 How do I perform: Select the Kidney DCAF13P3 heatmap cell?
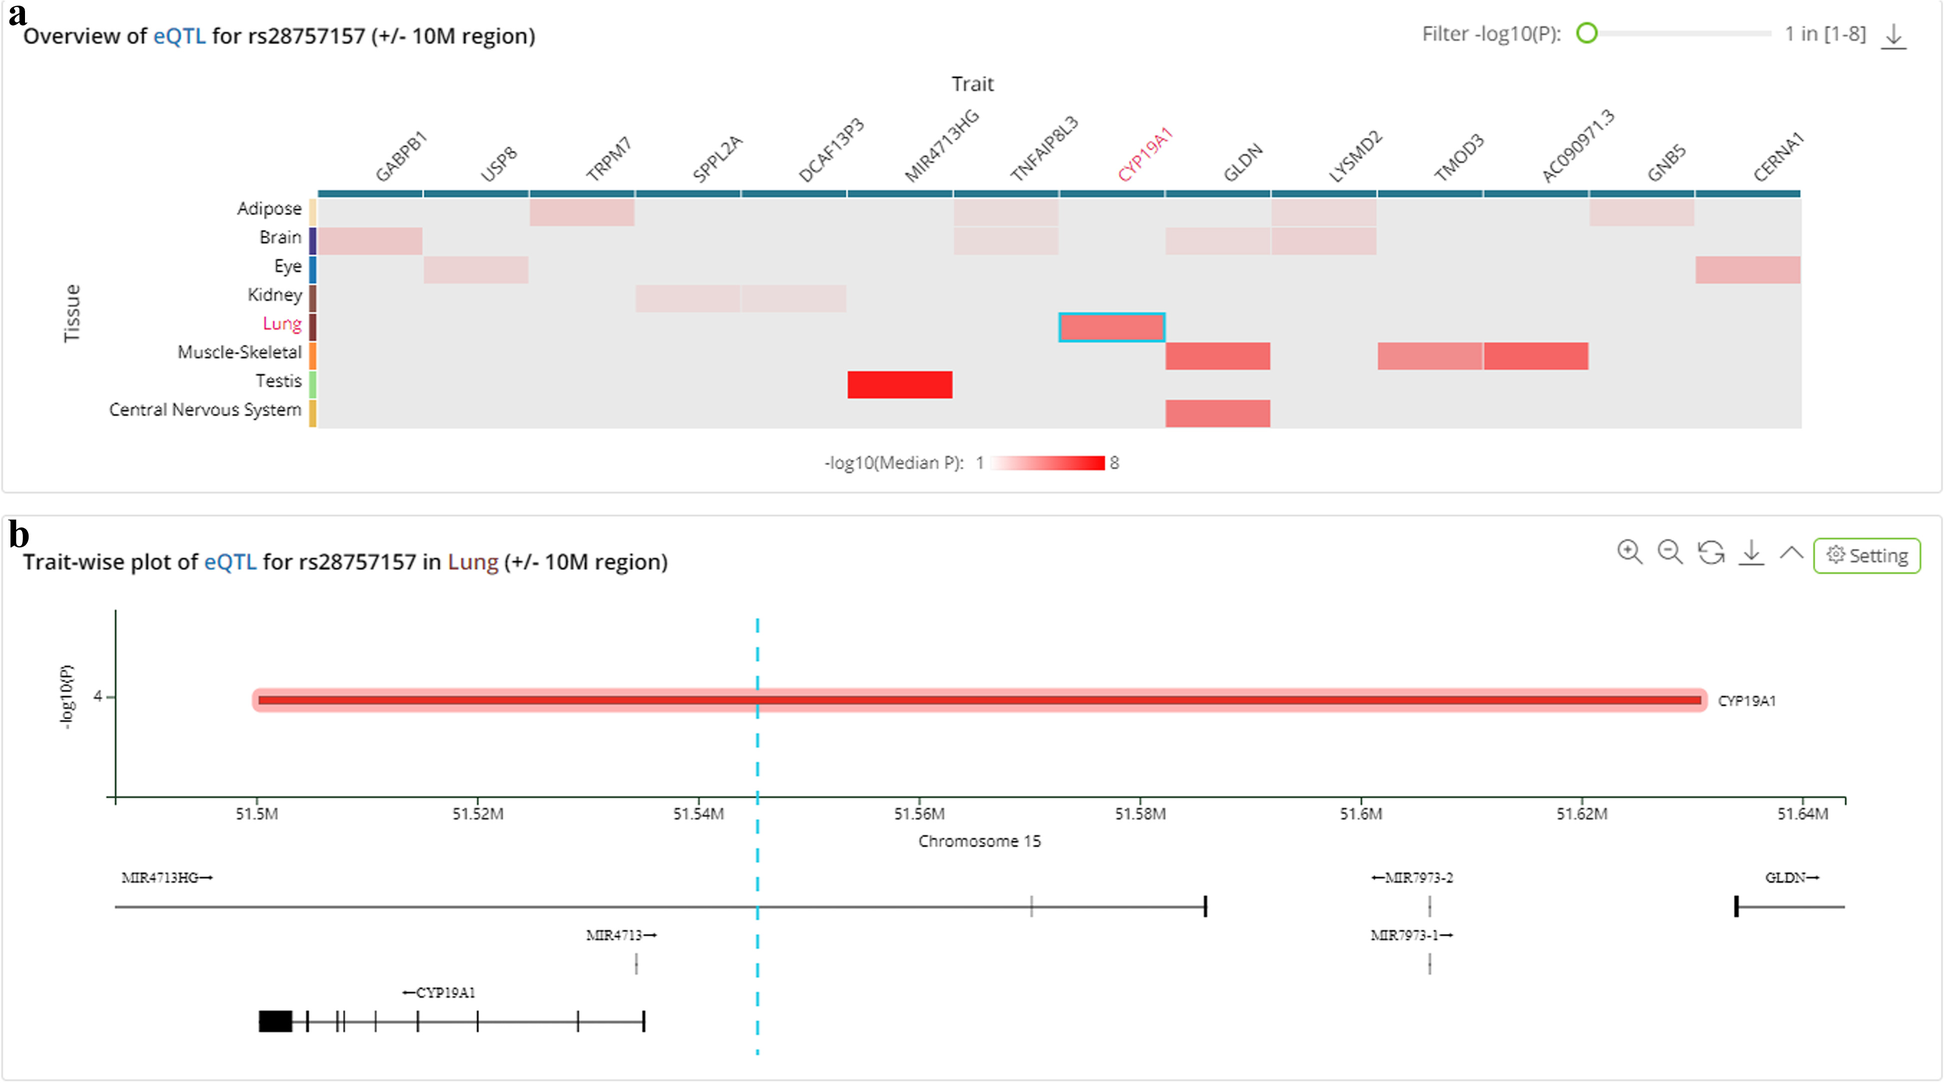click(x=794, y=298)
